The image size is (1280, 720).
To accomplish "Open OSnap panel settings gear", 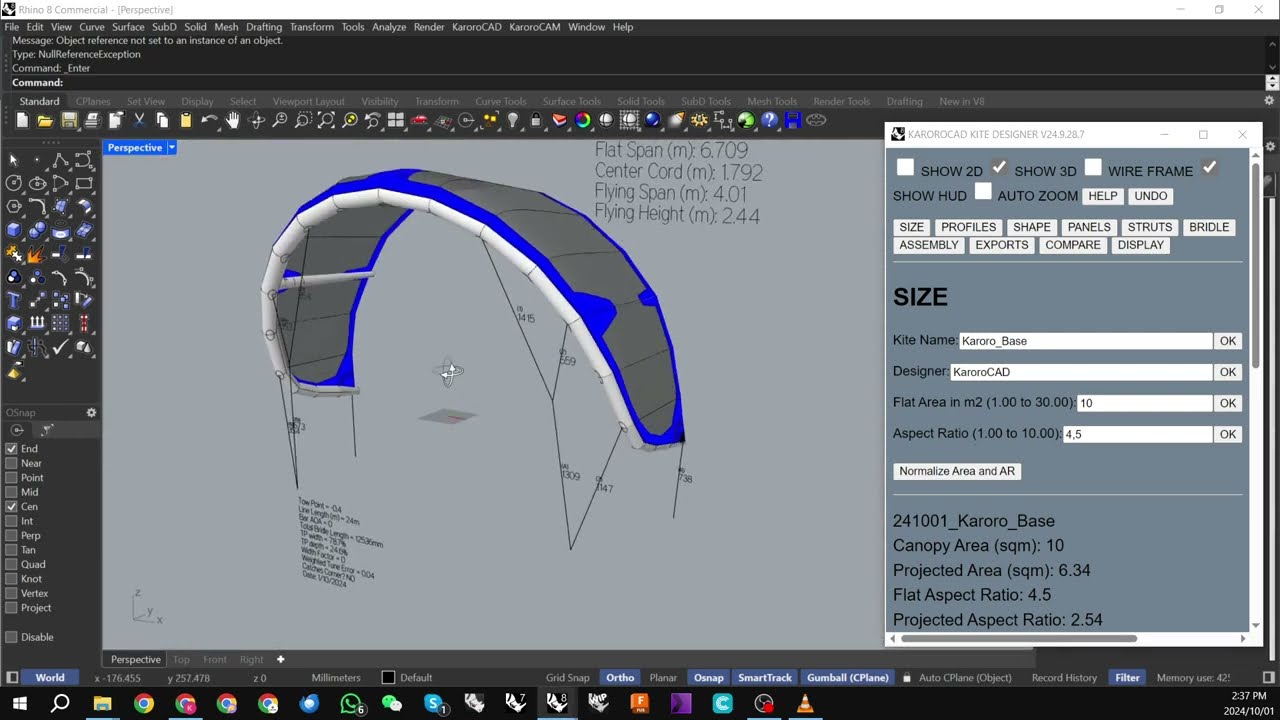I will click(x=91, y=413).
